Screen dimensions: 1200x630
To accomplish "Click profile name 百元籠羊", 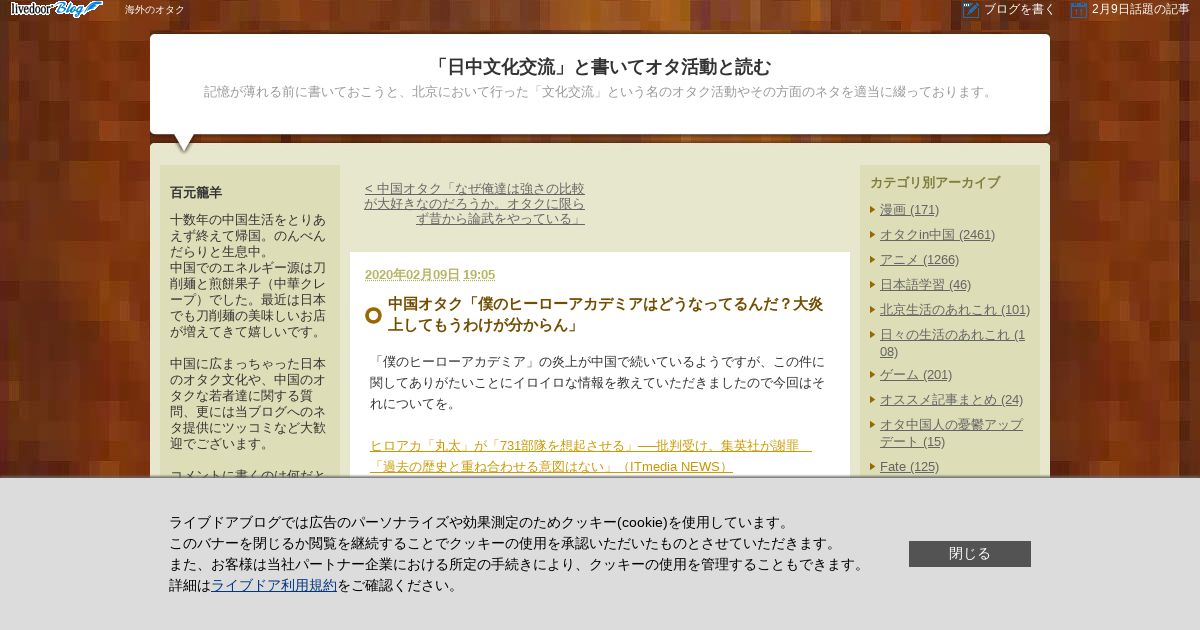I will coord(196,192).
